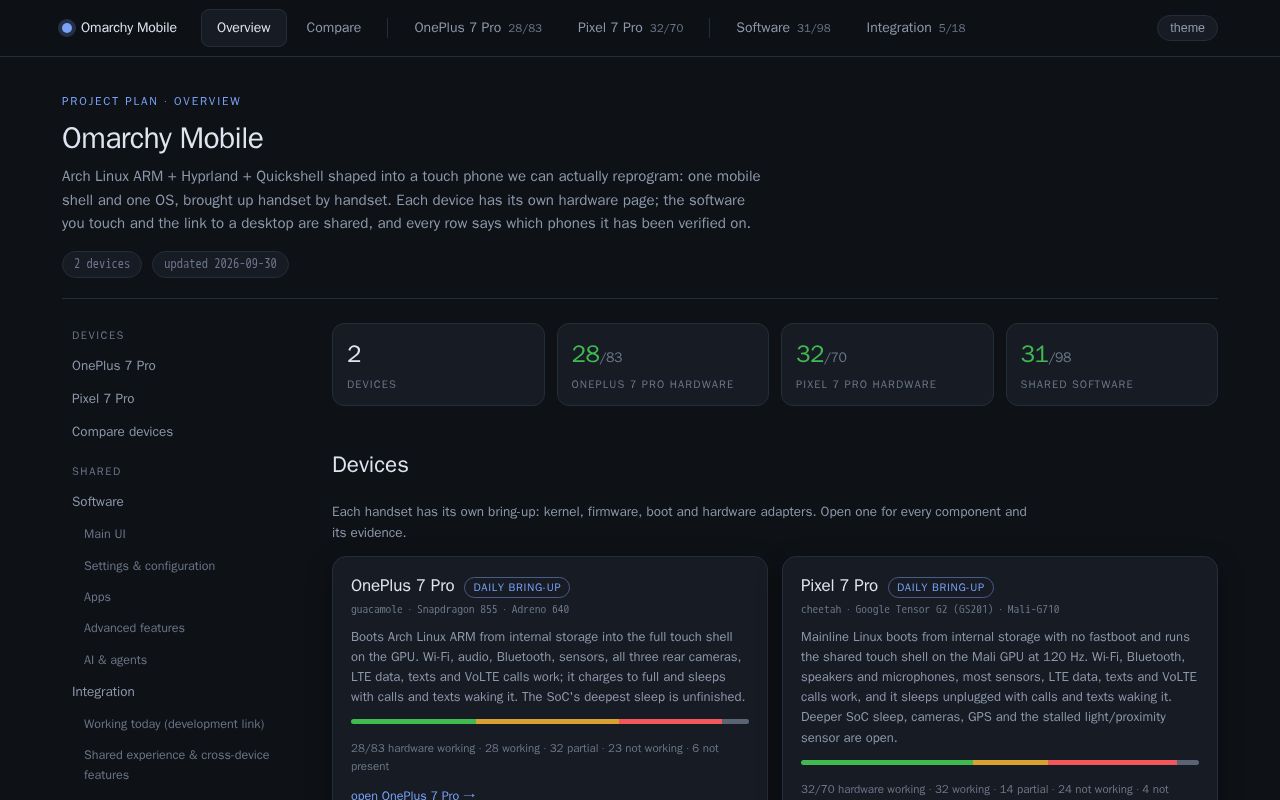Image resolution: width=1280 pixels, height=800 pixels.
Task: Click 'cheetah · Google Tensor G2' spec text
Action: point(930,609)
